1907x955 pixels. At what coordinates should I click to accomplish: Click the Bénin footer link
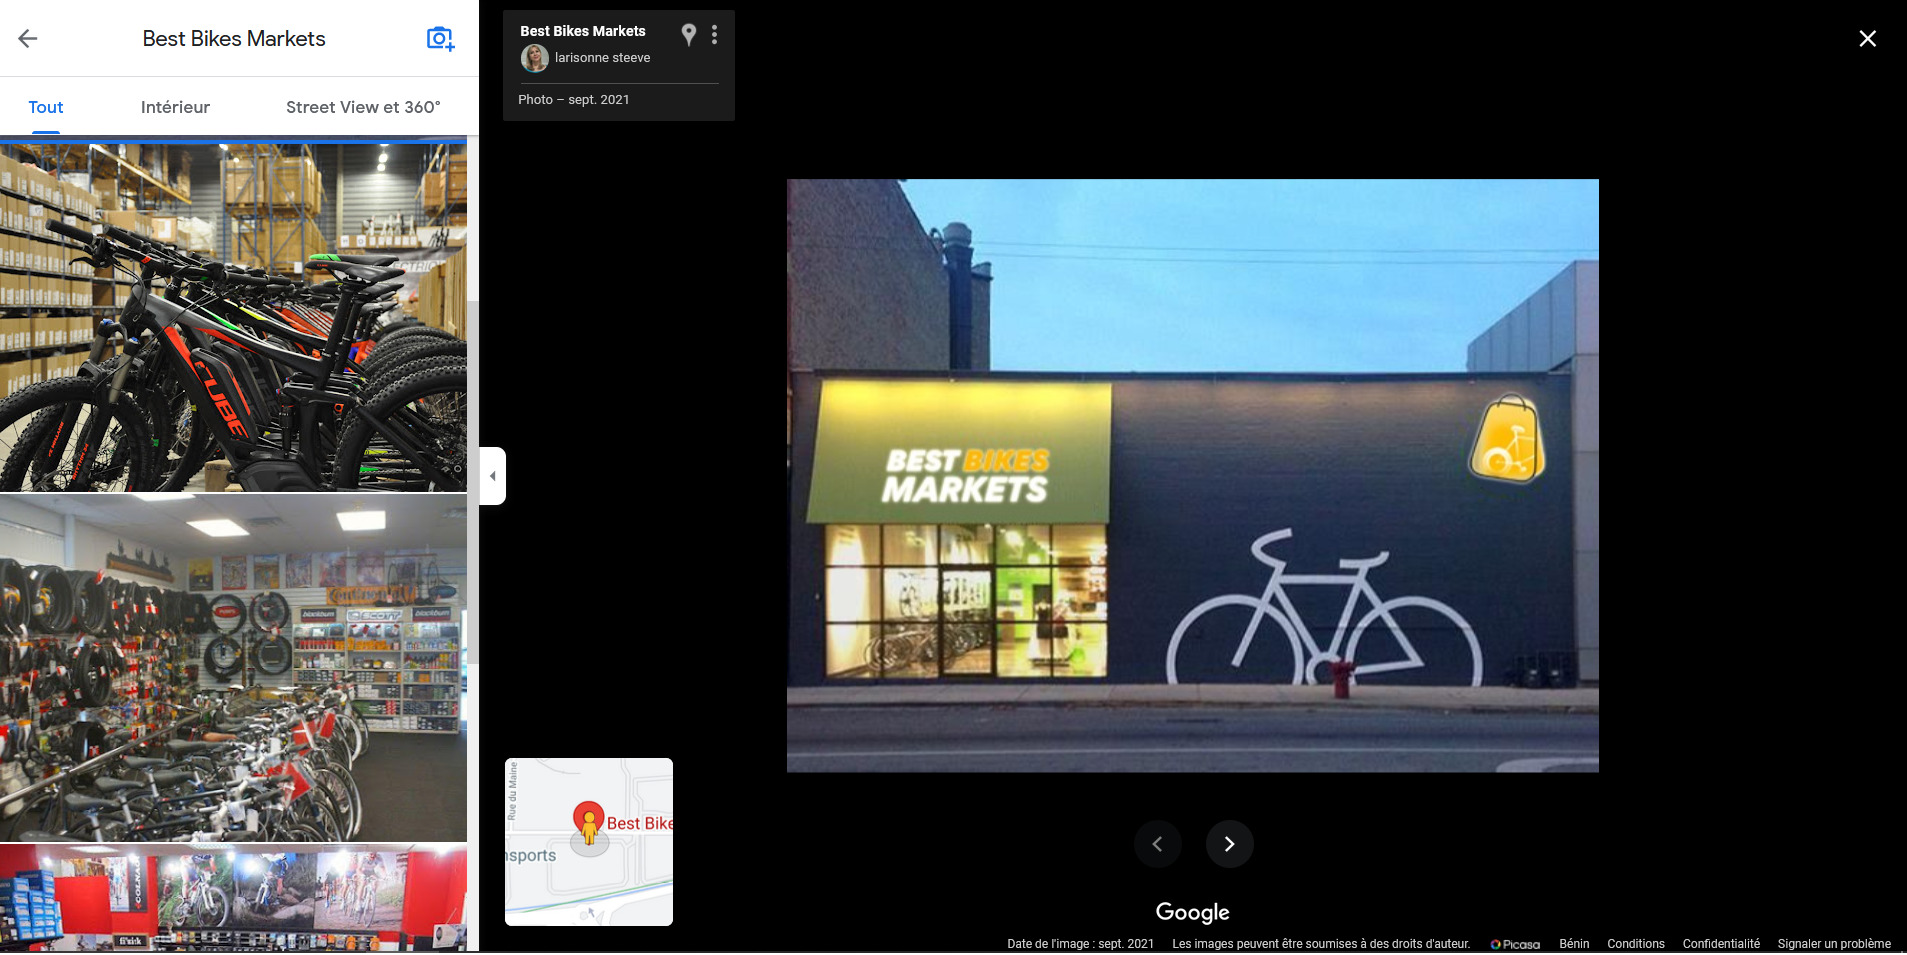1574,944
